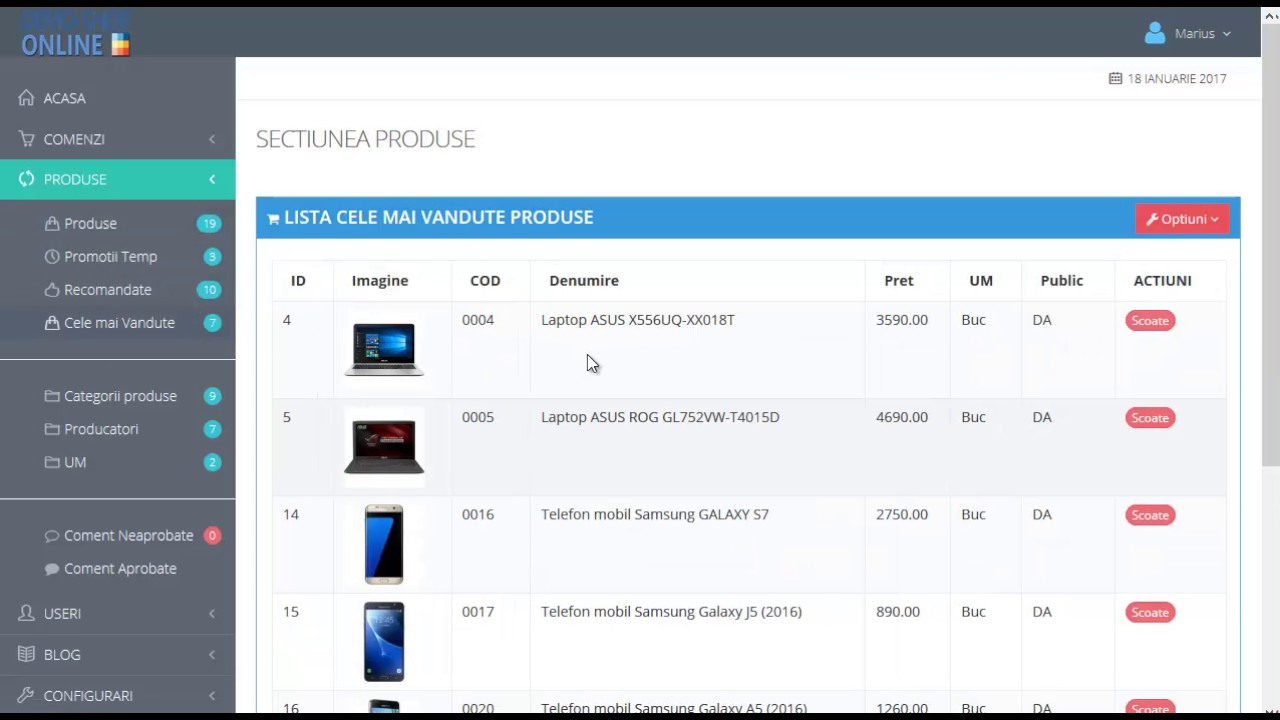Click the thumbs-up icon beside Recomandate

click(x=52, y=289)
